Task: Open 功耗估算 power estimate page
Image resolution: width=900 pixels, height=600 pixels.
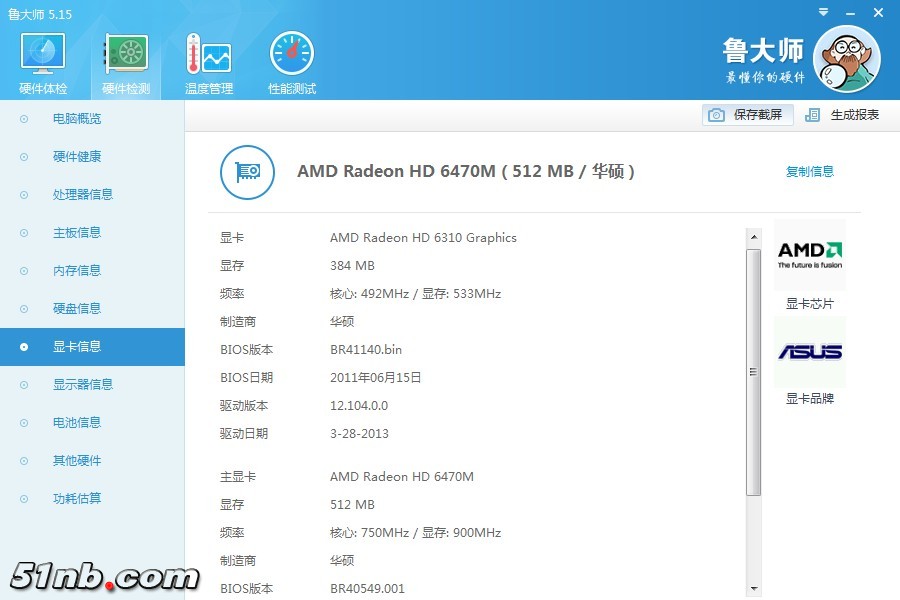Action: [x=77, y=499]
